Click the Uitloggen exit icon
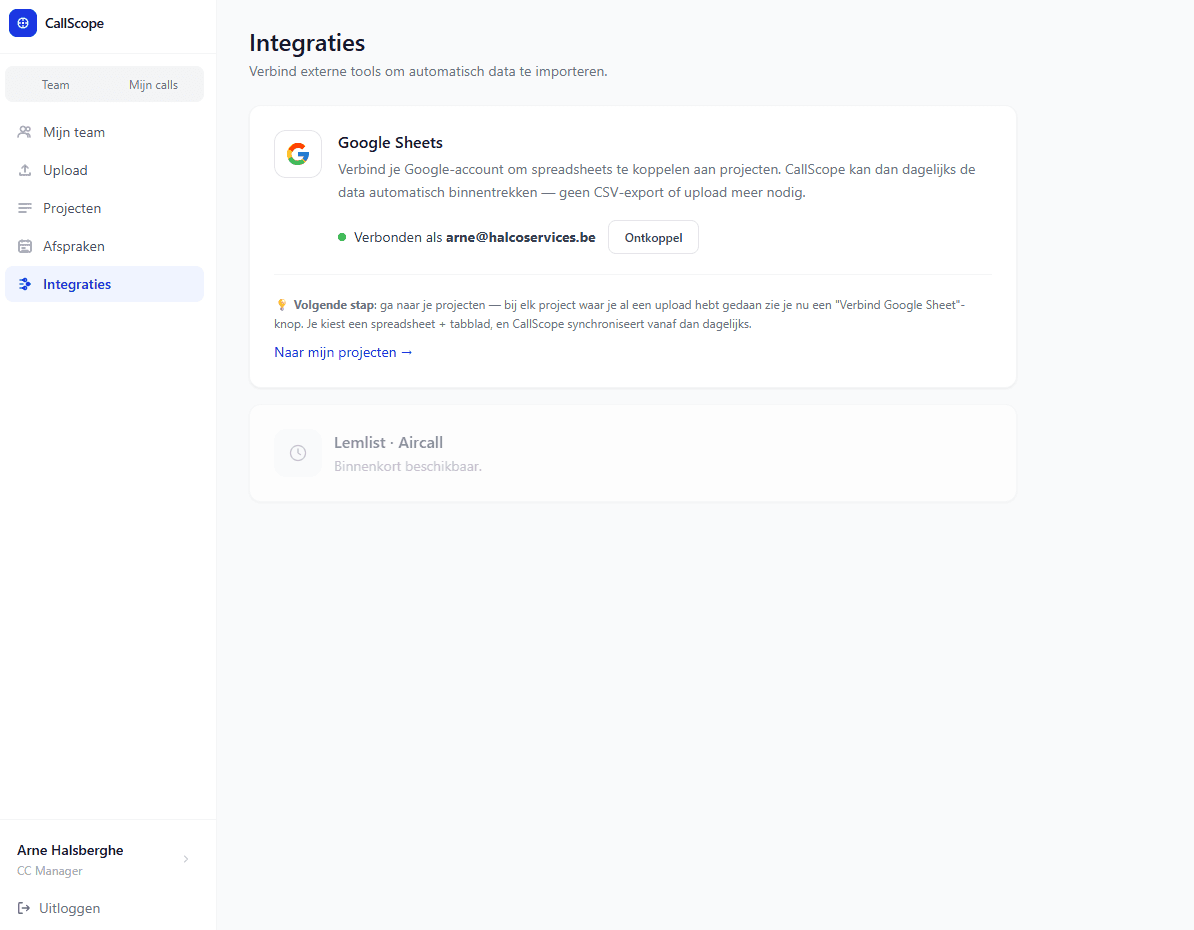1194x930 pixels. point(24,908)
